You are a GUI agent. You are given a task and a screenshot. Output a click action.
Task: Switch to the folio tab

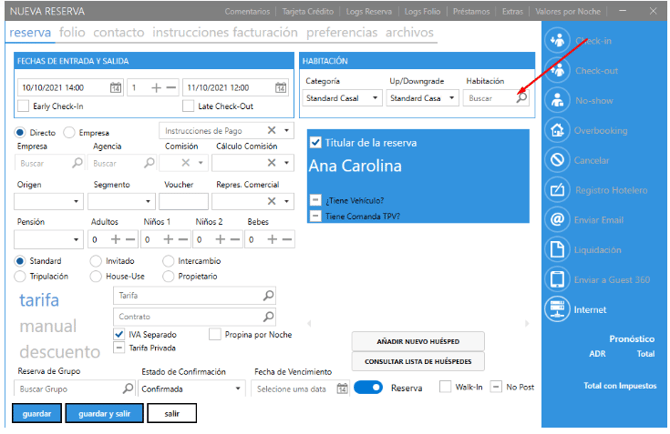72,32
